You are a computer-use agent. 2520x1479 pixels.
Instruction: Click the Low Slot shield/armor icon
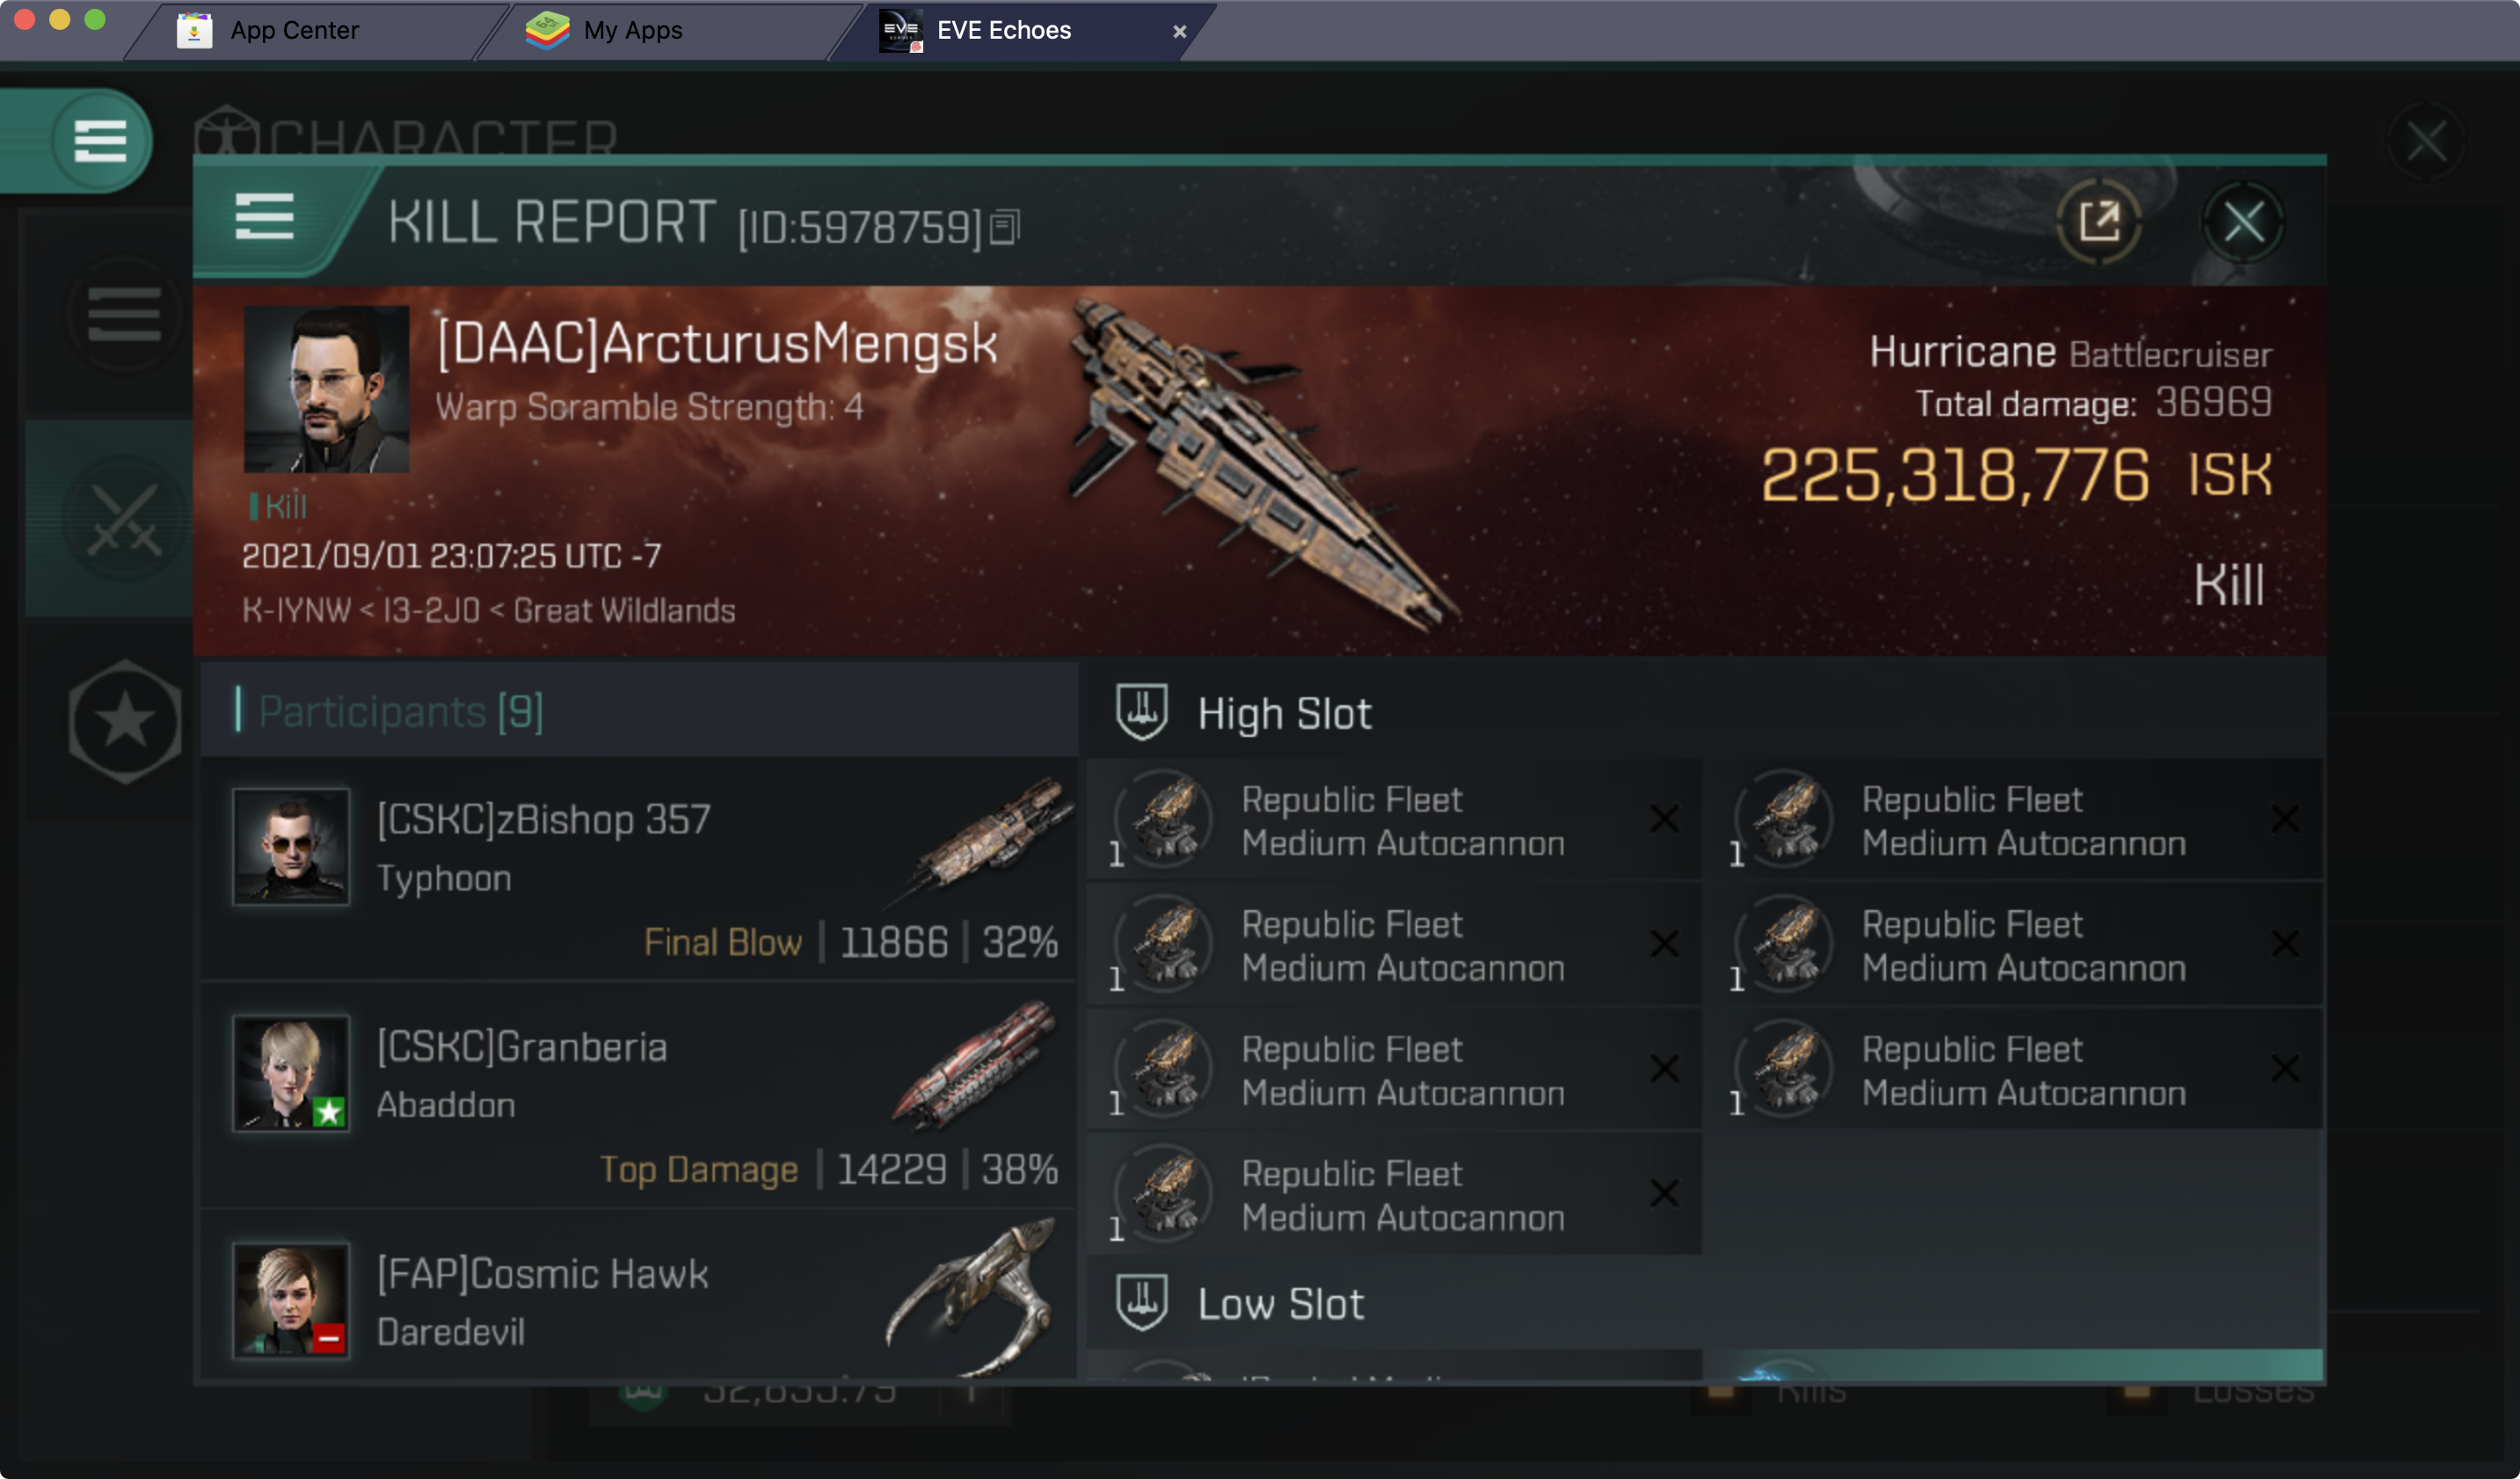(x=1142, y=1301)
